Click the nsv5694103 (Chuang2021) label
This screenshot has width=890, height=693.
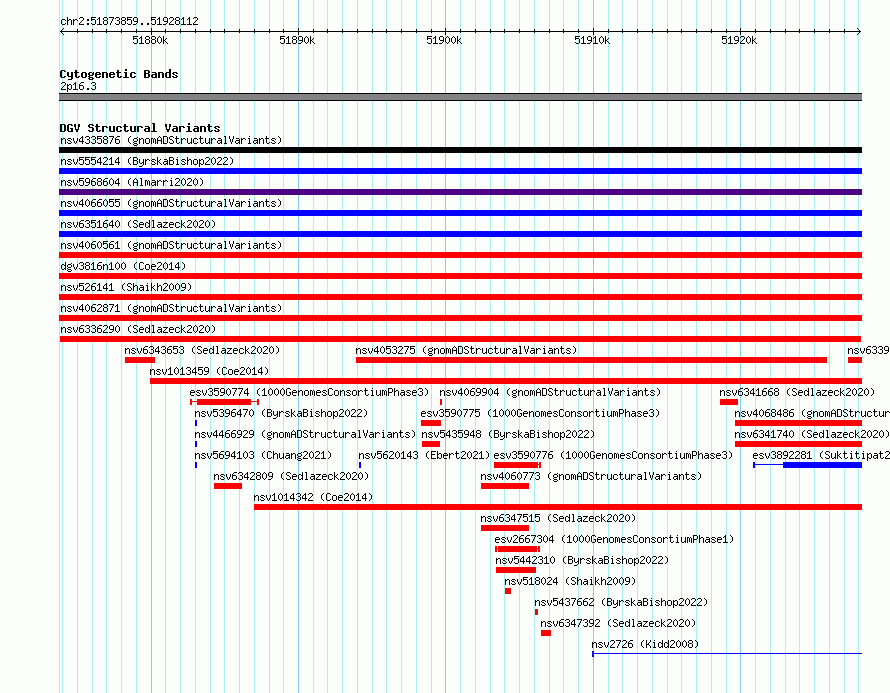[263, 455]
